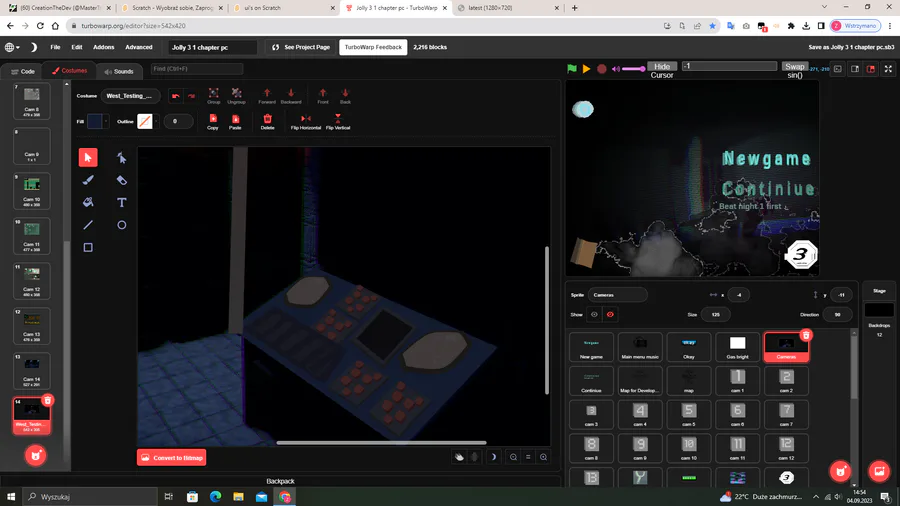Screen dimensions: 900x506
Task: Click See Project Page button
Action: tap(301, 47)
